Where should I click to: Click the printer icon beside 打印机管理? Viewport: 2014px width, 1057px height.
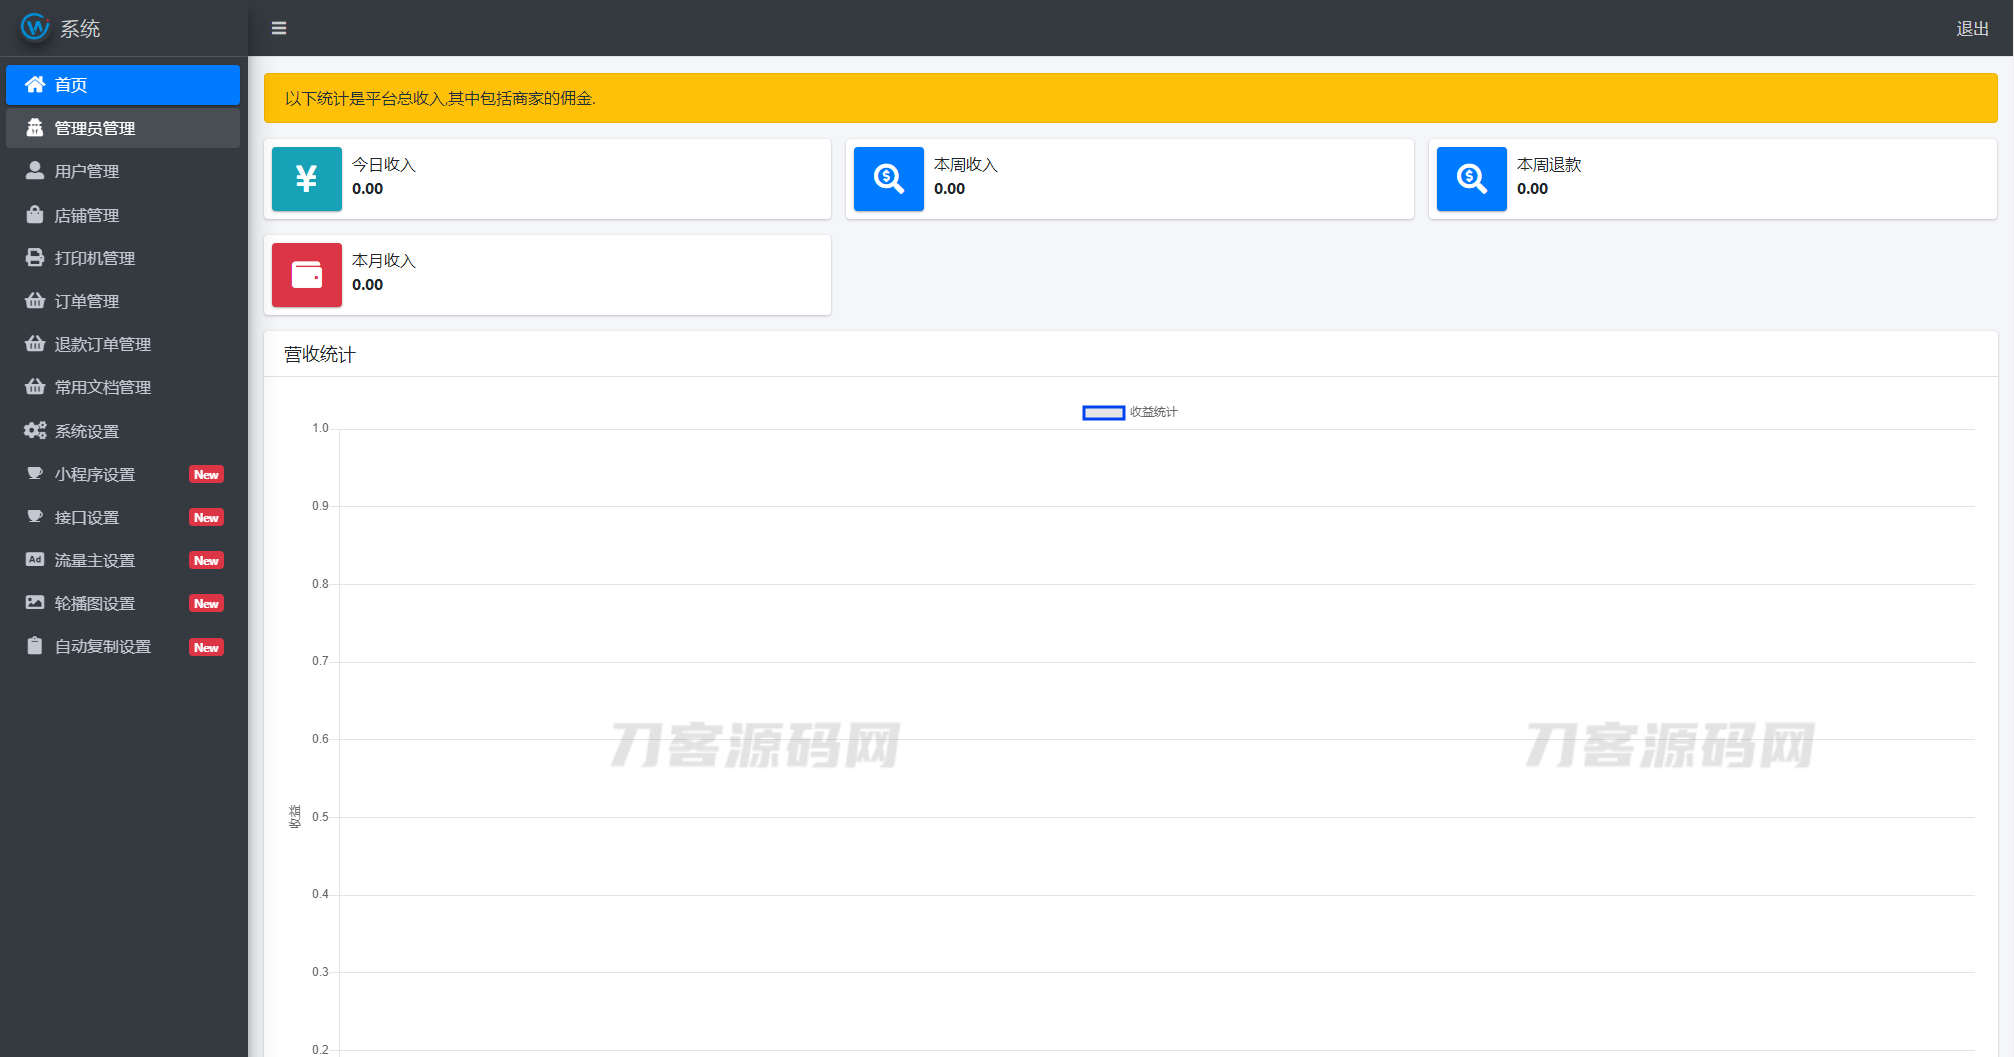[x=35, y=257]
